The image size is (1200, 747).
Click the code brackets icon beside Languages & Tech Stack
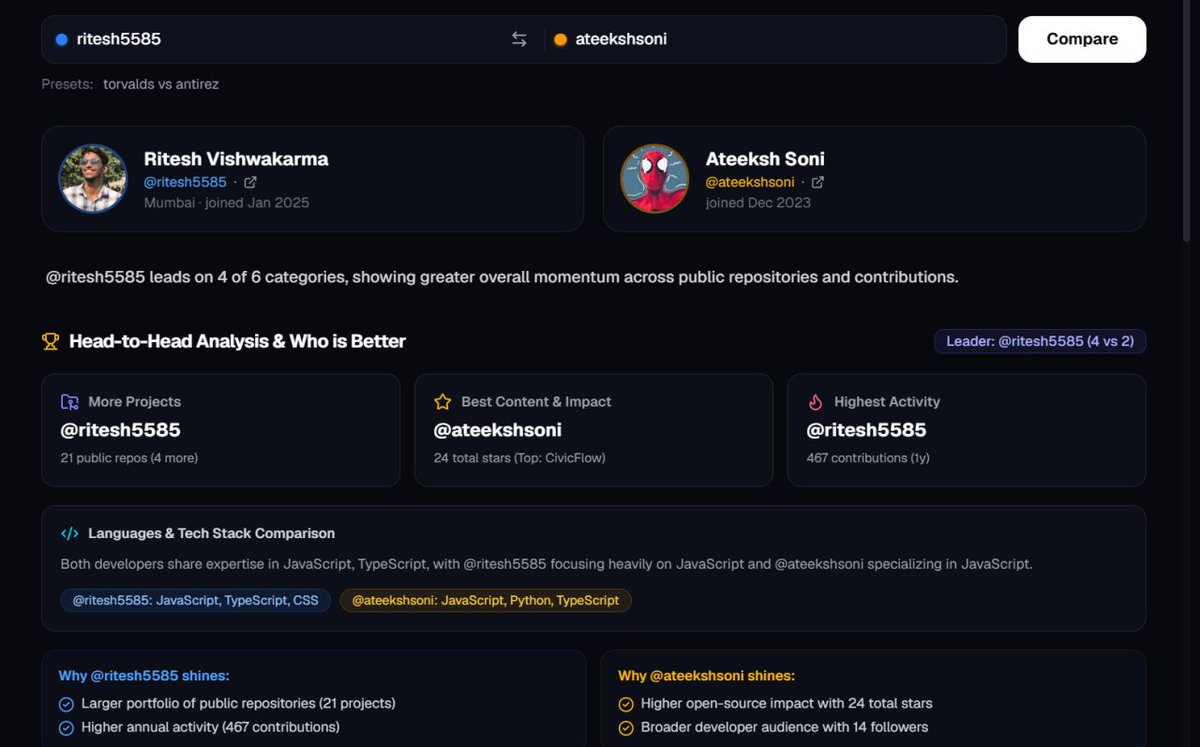click(69, 533)
